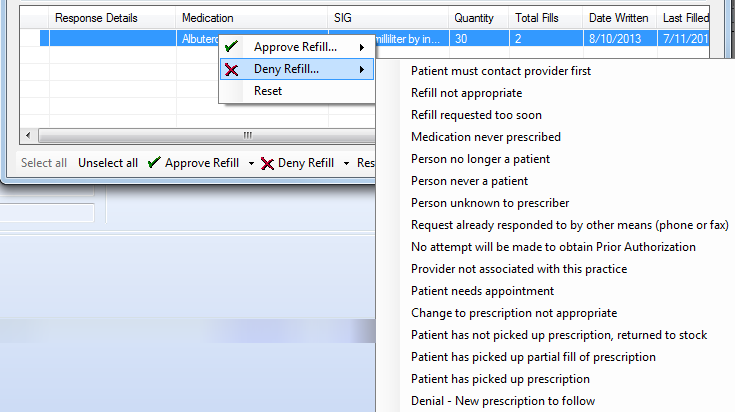Image resolution: width=735 pixels, height=412 pixels.
Task: Click the green checkmark beside Approve Refill... menu
Action: (231, 47)
